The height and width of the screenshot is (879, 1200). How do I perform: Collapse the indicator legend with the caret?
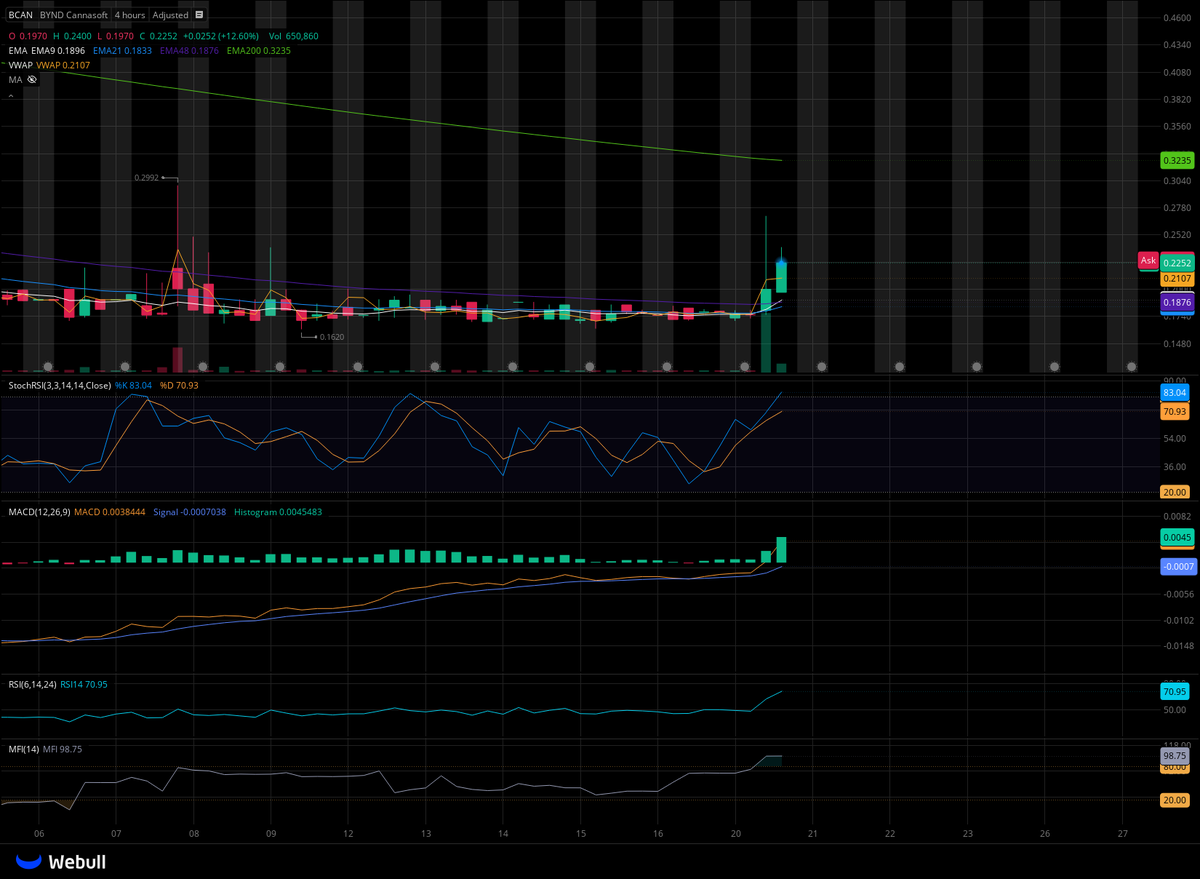tap(12, 95)
